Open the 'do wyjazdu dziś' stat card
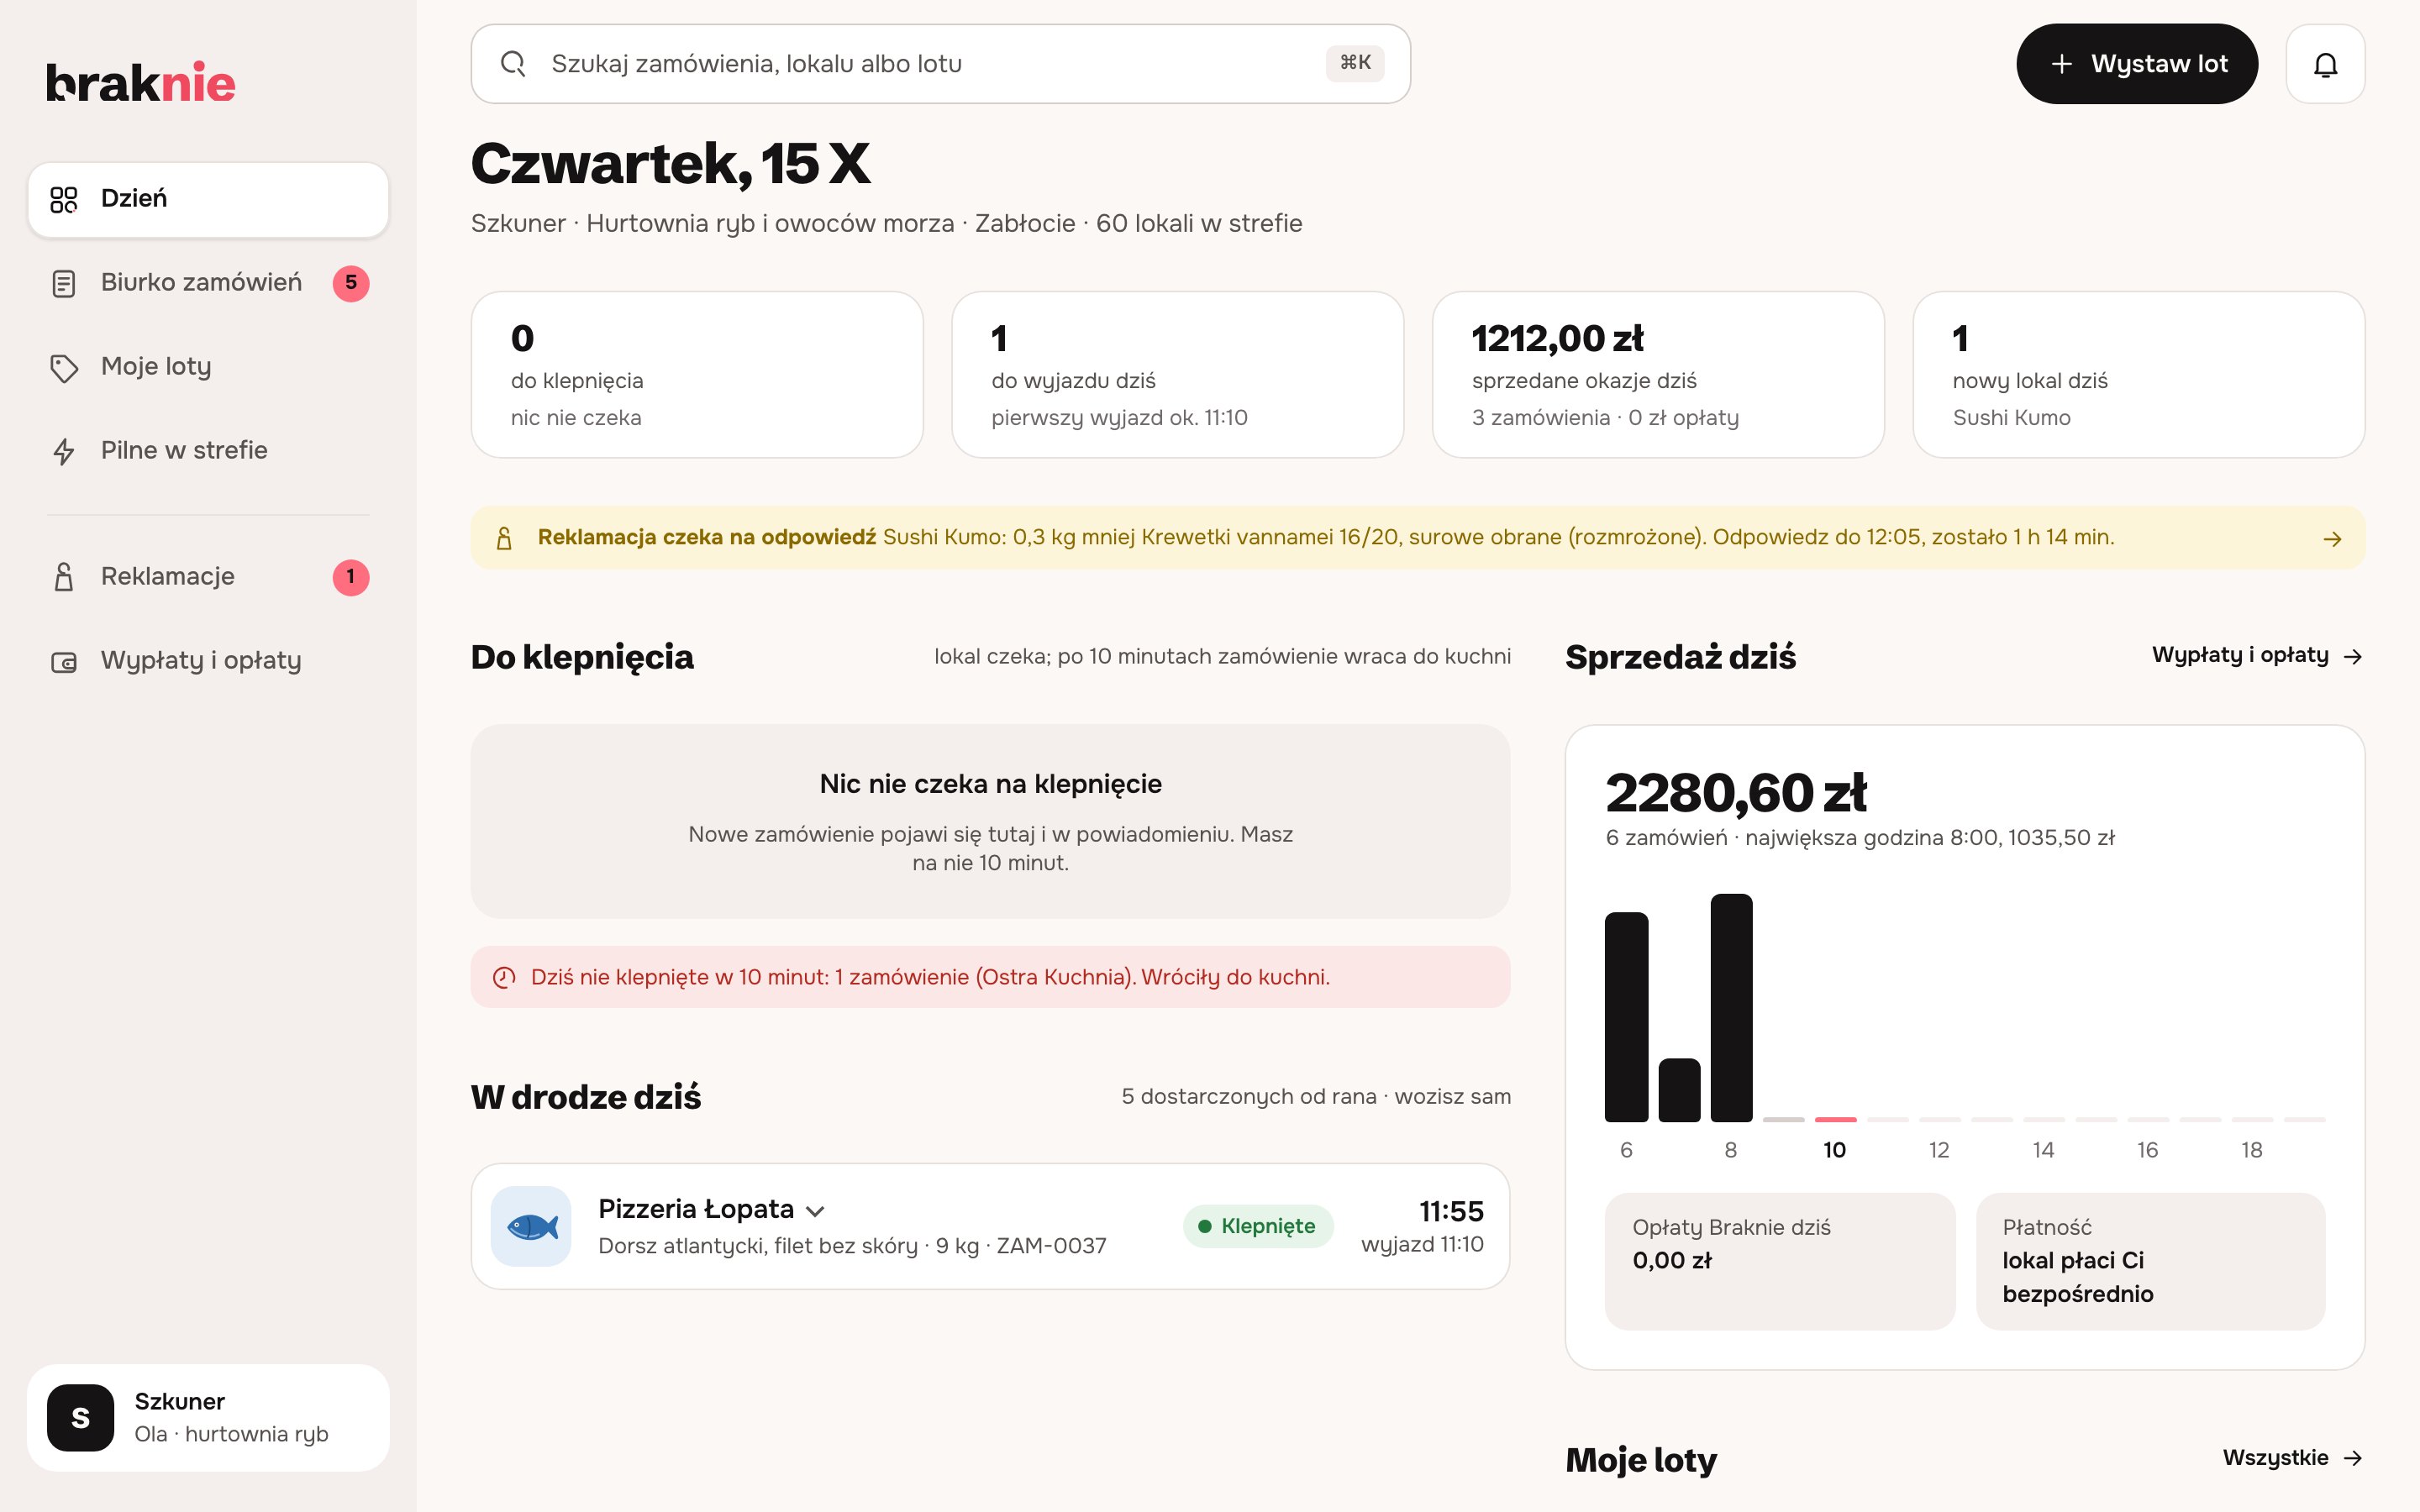This screenshot has height=1512, width=2420. pyautogui.click(x=1177, y=375)
